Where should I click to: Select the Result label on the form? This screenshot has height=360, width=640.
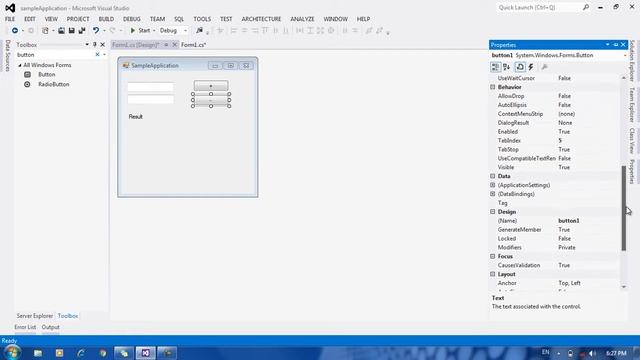[136, 117]
